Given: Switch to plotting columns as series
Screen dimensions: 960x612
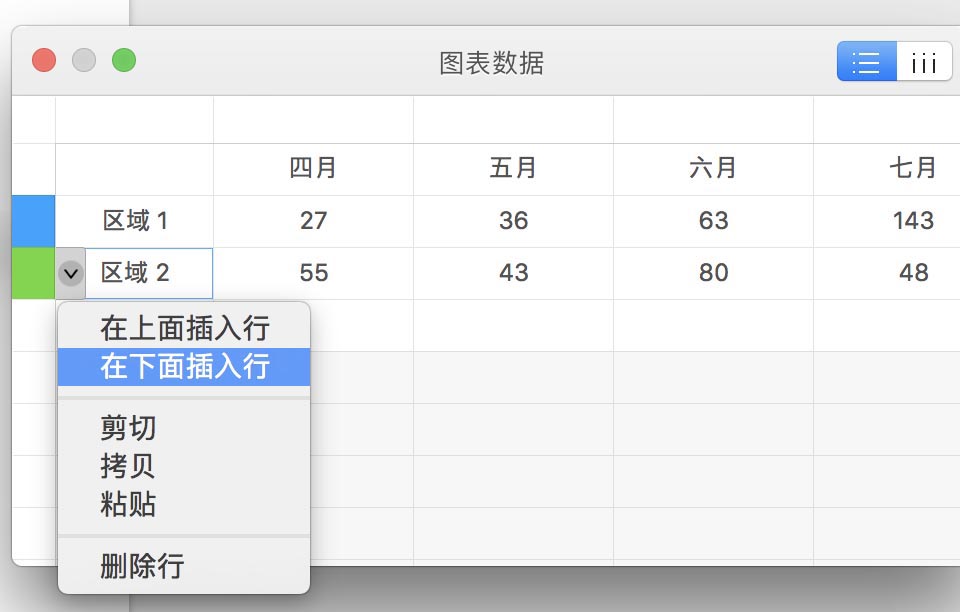Looking at the screenshot, I should point(924,61).
